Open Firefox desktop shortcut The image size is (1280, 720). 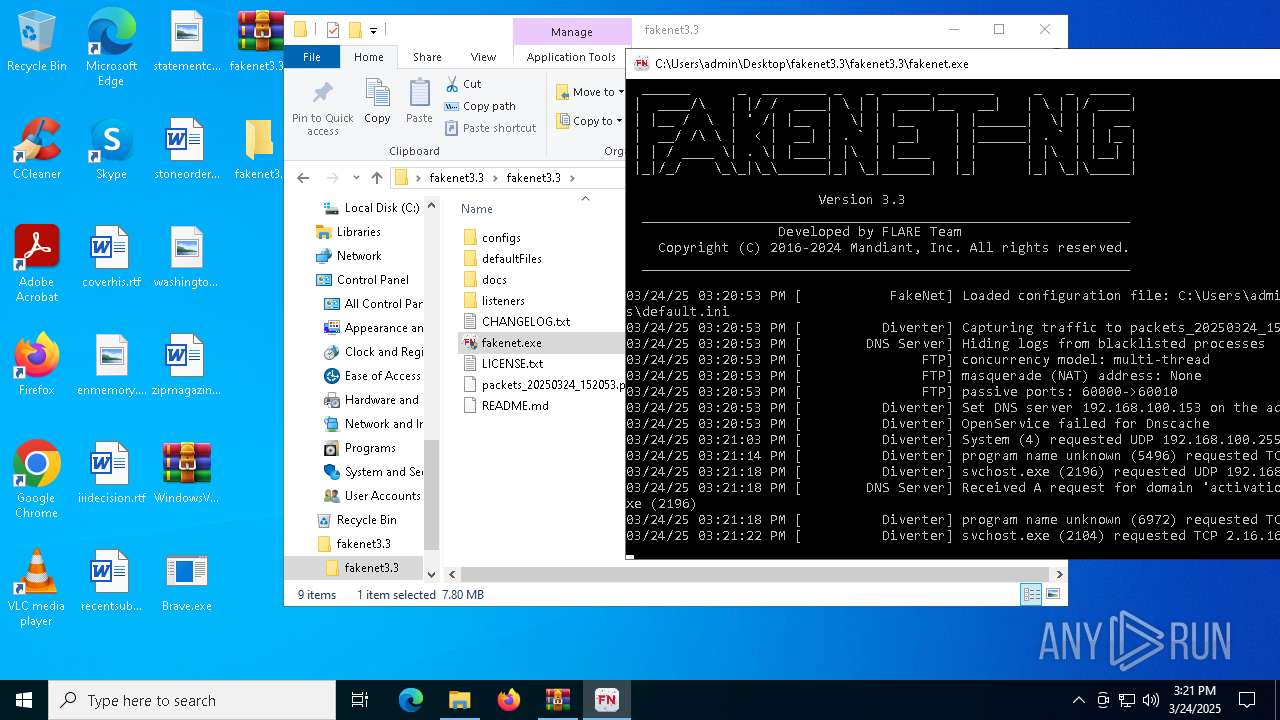[x=37, y=365]
